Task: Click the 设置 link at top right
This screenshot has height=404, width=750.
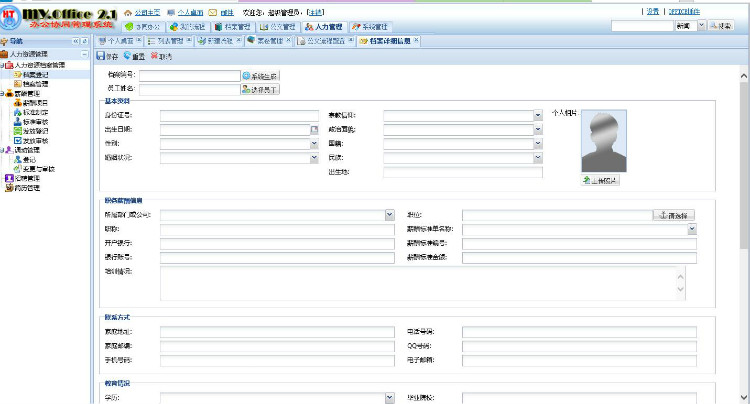Action: pos(653,11)
